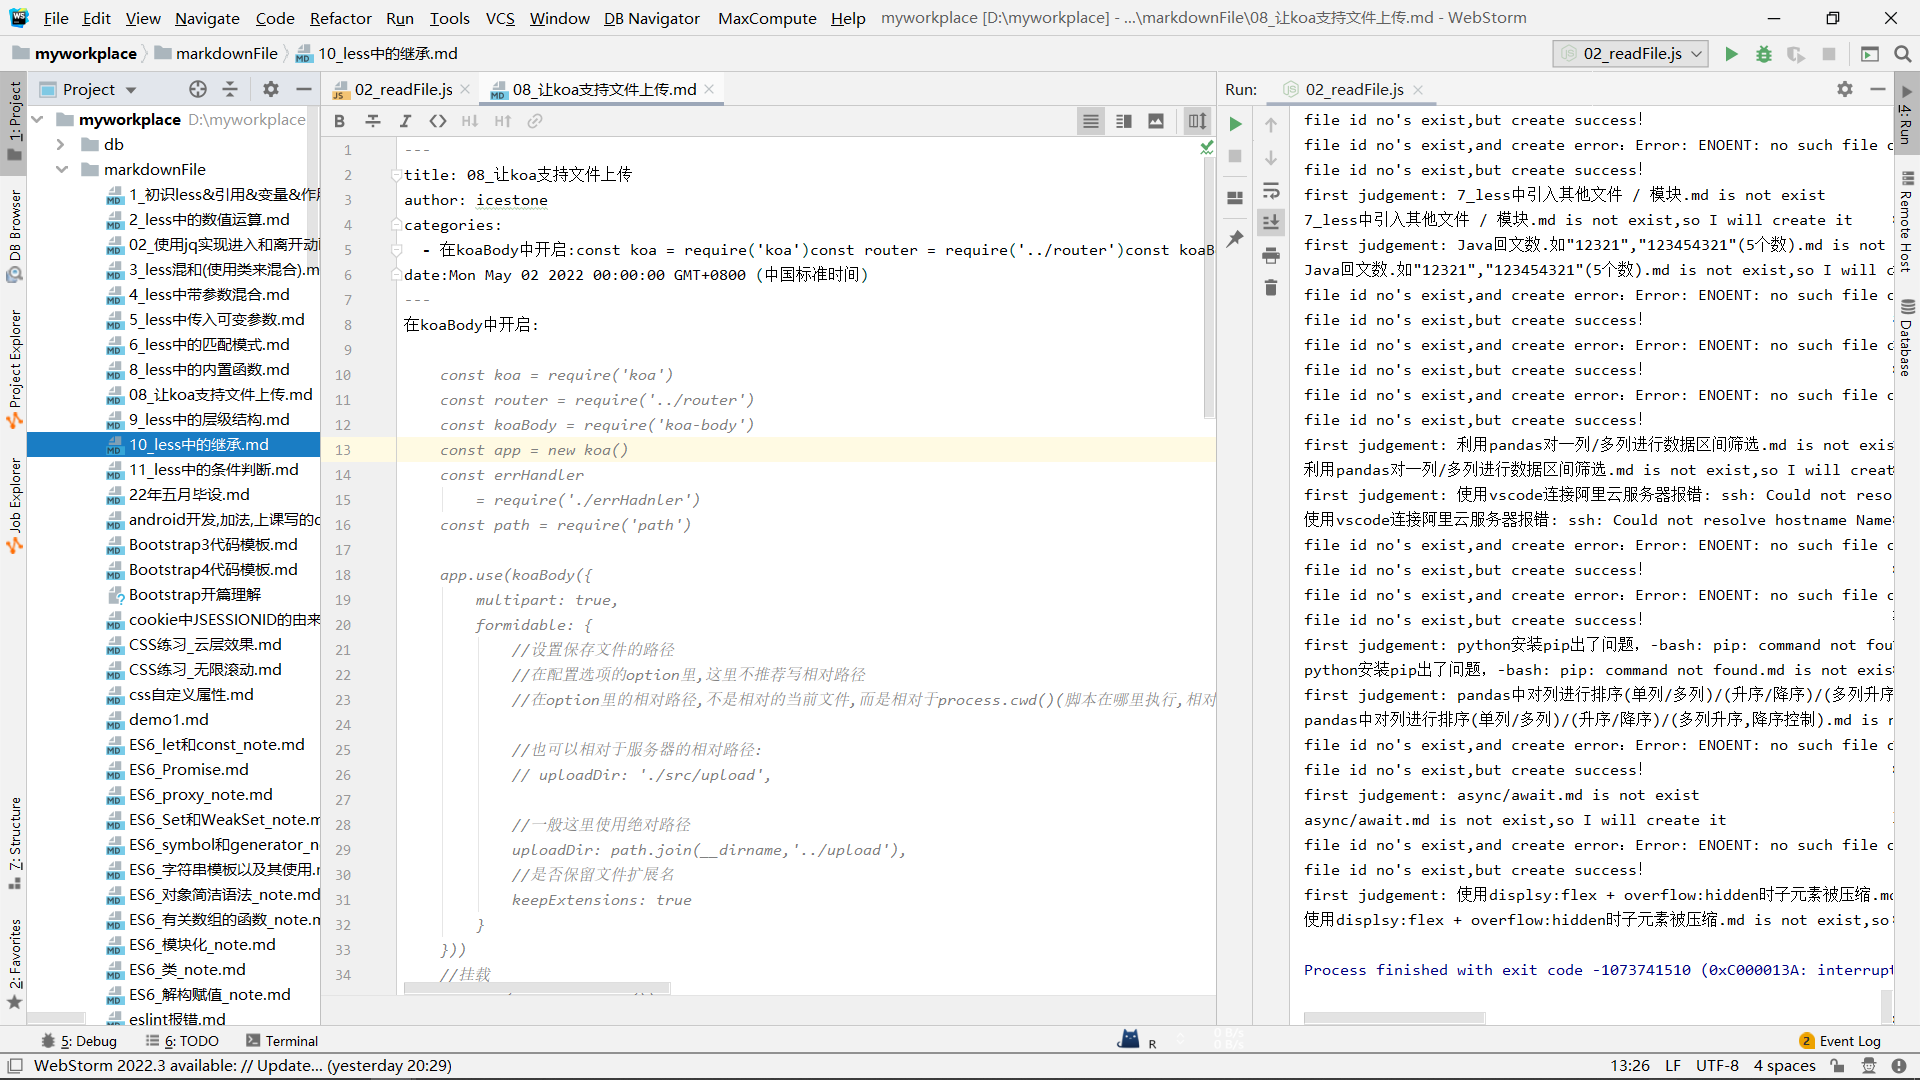Open the Refactor menu
Image resolution: width=1920 pixels, height=1080 pixels.
coord(340,18)
